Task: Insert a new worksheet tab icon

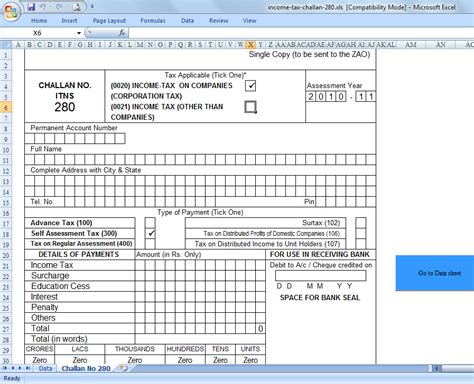Action: click(x=124, y=368)
